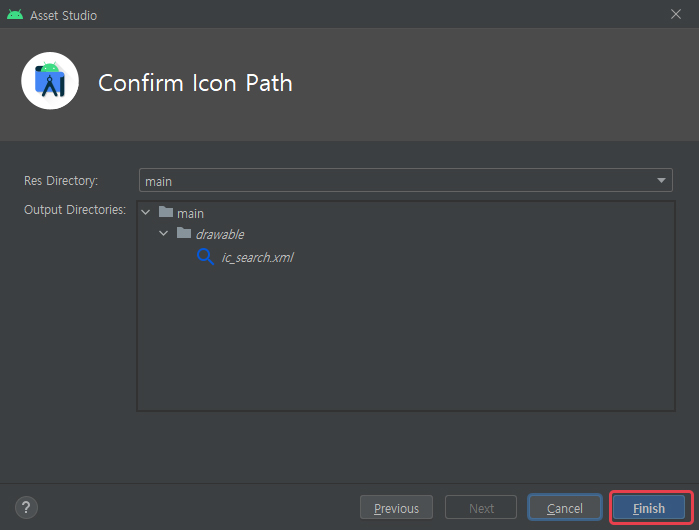Click the Confirm Icon Path heading

click(x=195, y=83)
